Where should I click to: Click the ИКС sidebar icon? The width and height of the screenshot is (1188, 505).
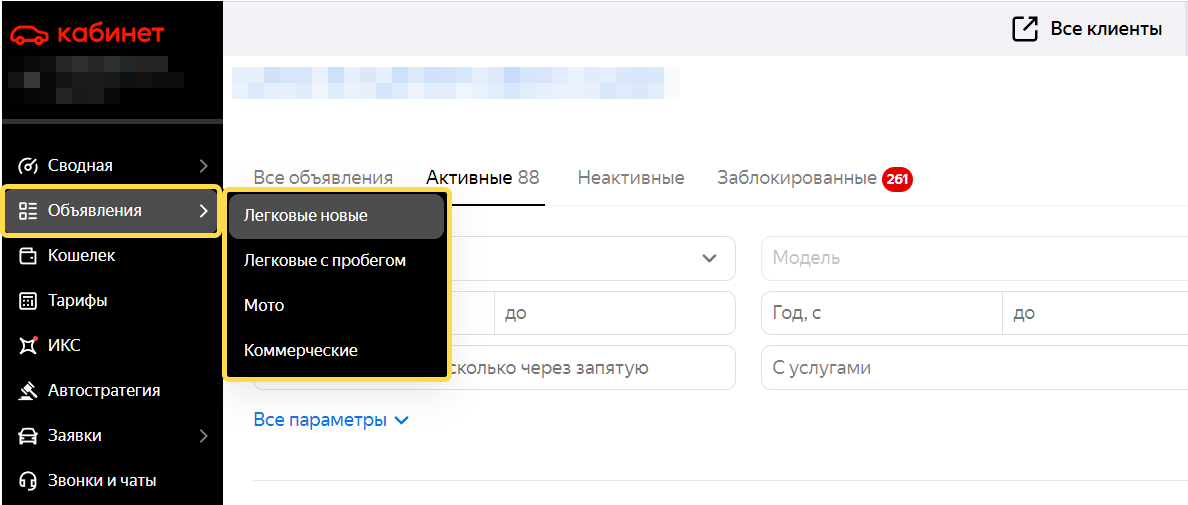(28, 346)
